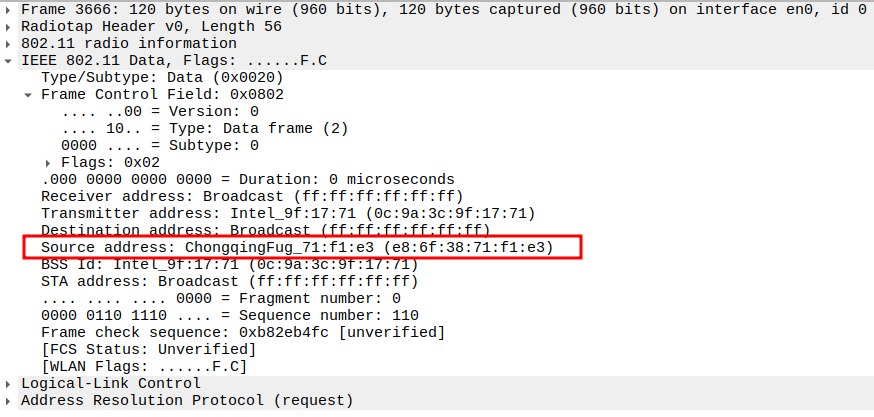Select the Type/Subtype: Data row

pyautogui.click(x=162, y=77)
